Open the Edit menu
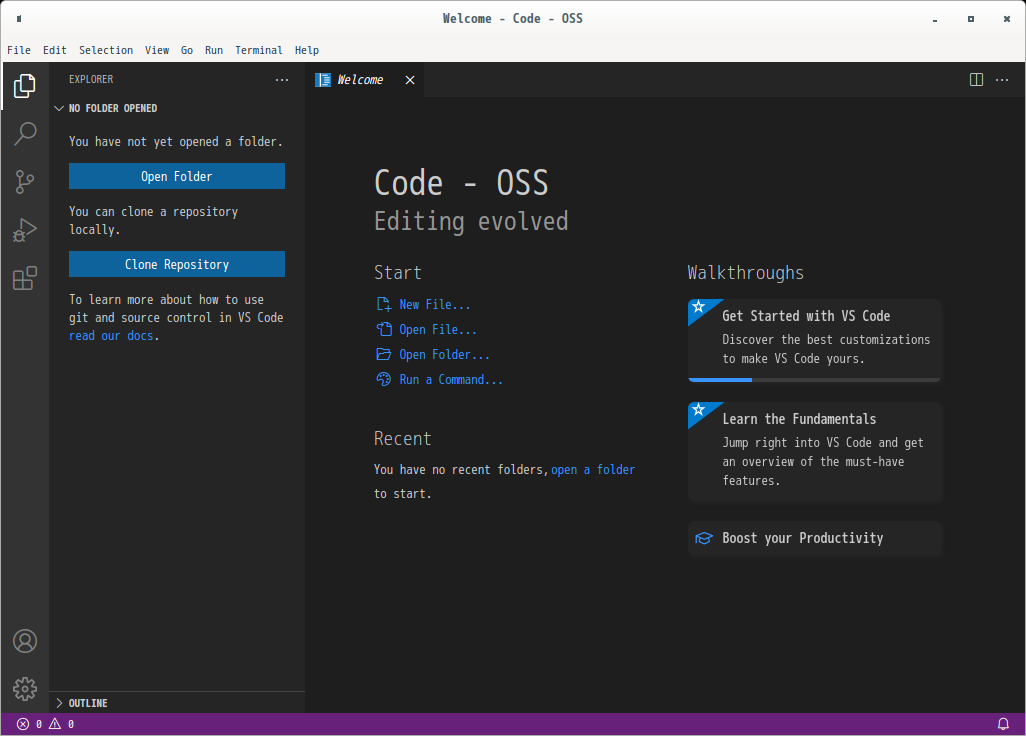Viewport: 1026px width, 736px height. [55, 50]
